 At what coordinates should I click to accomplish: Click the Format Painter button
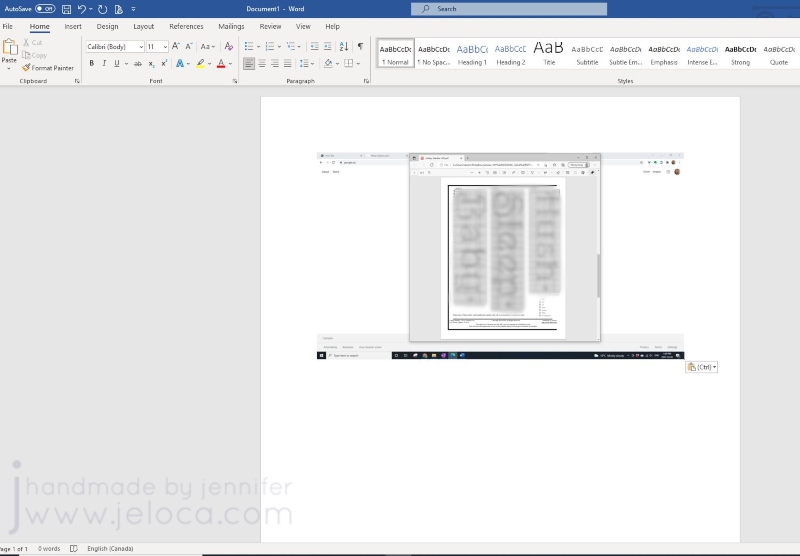[50, 68]
